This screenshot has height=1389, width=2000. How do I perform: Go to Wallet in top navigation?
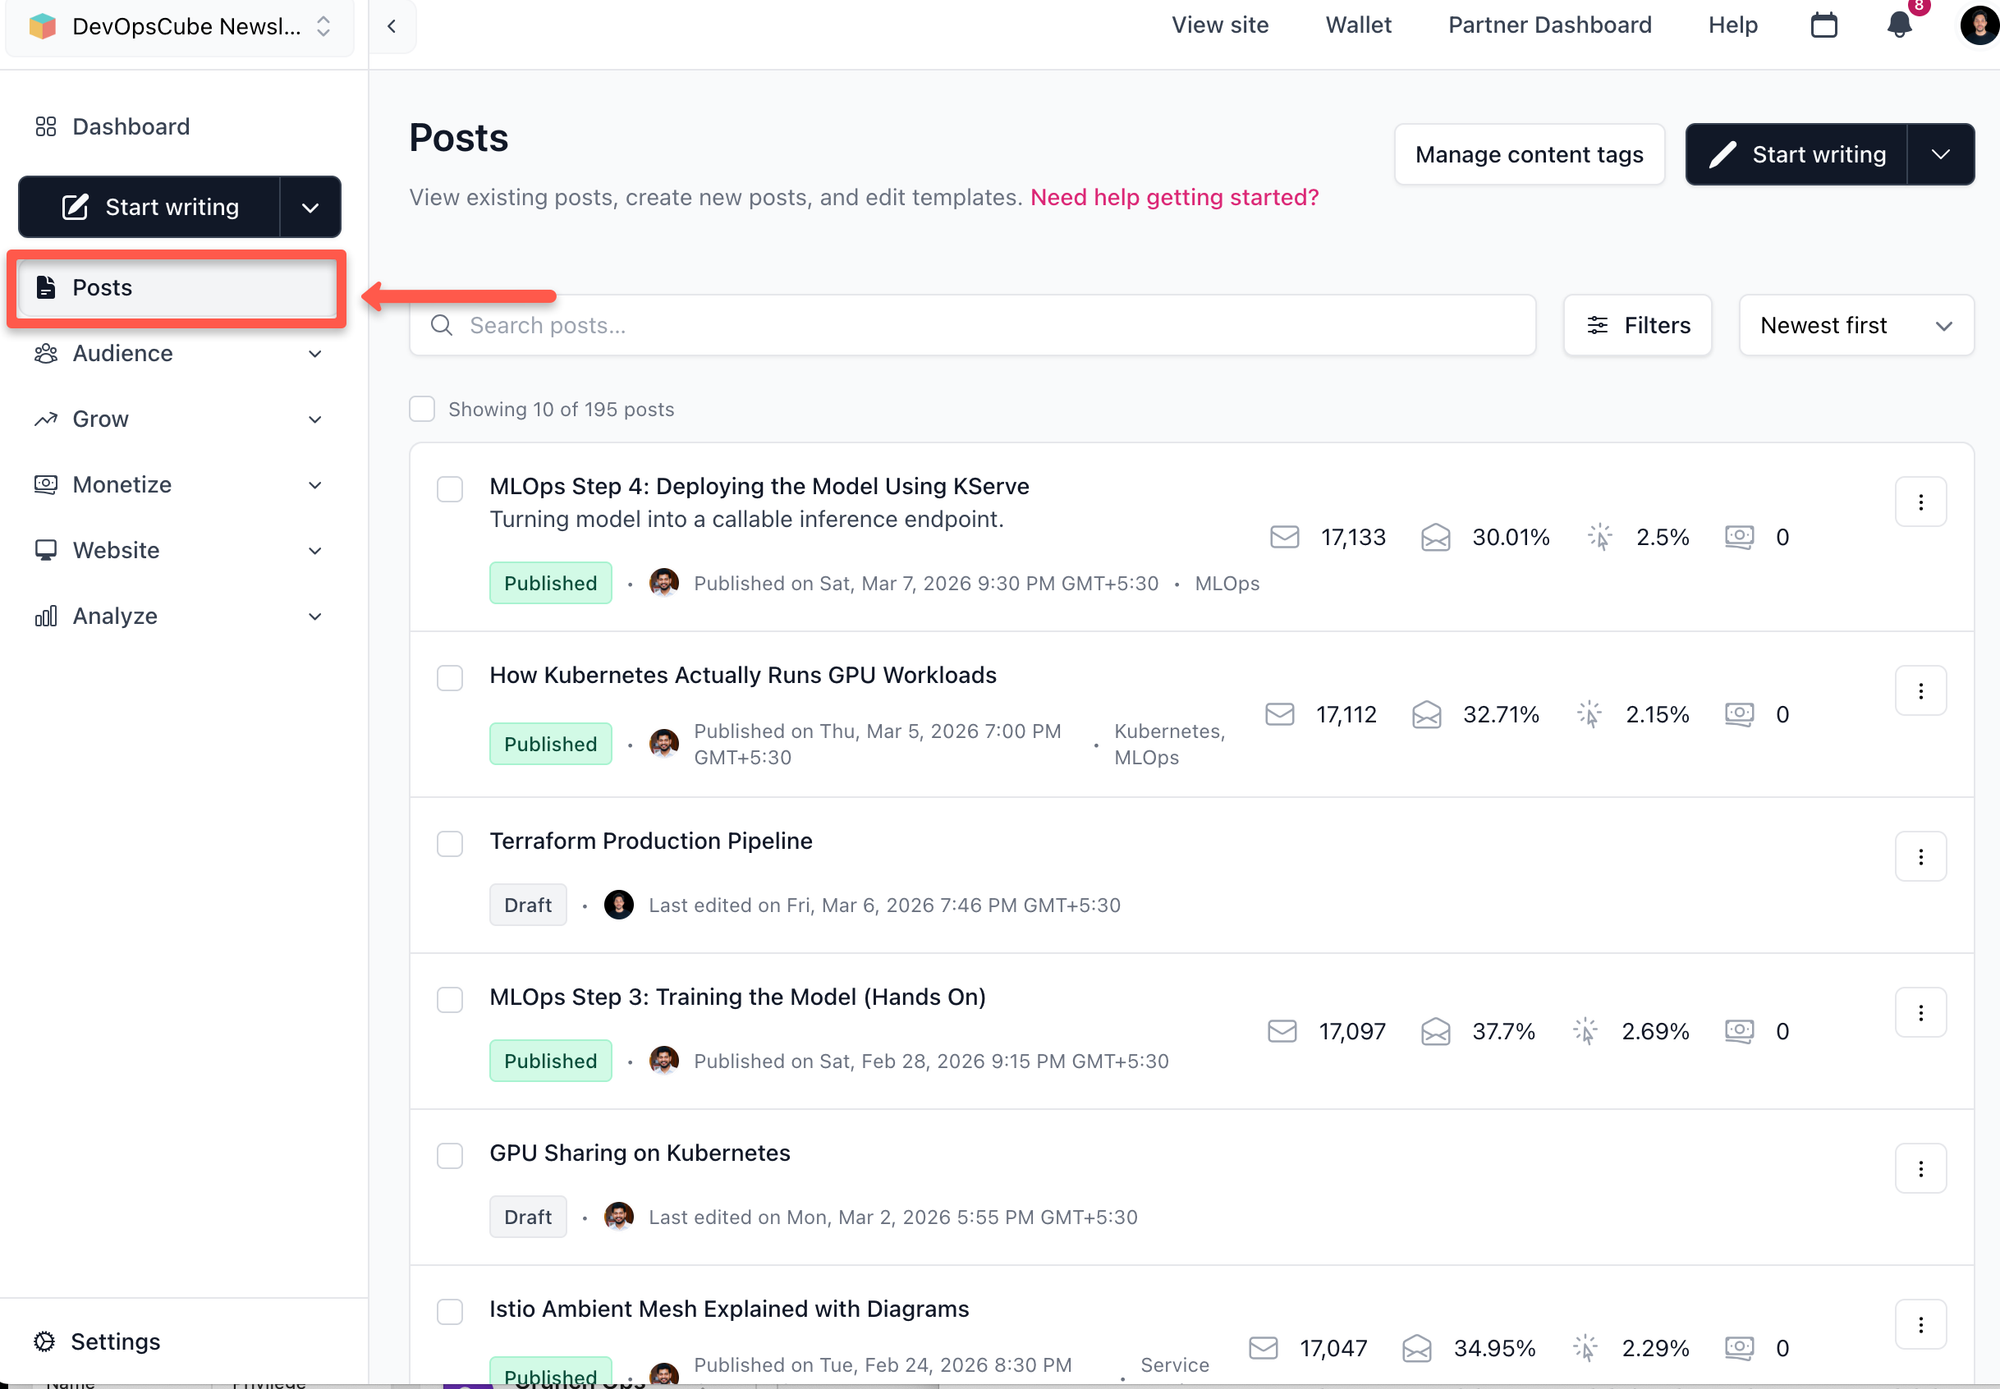point(1358,25)
